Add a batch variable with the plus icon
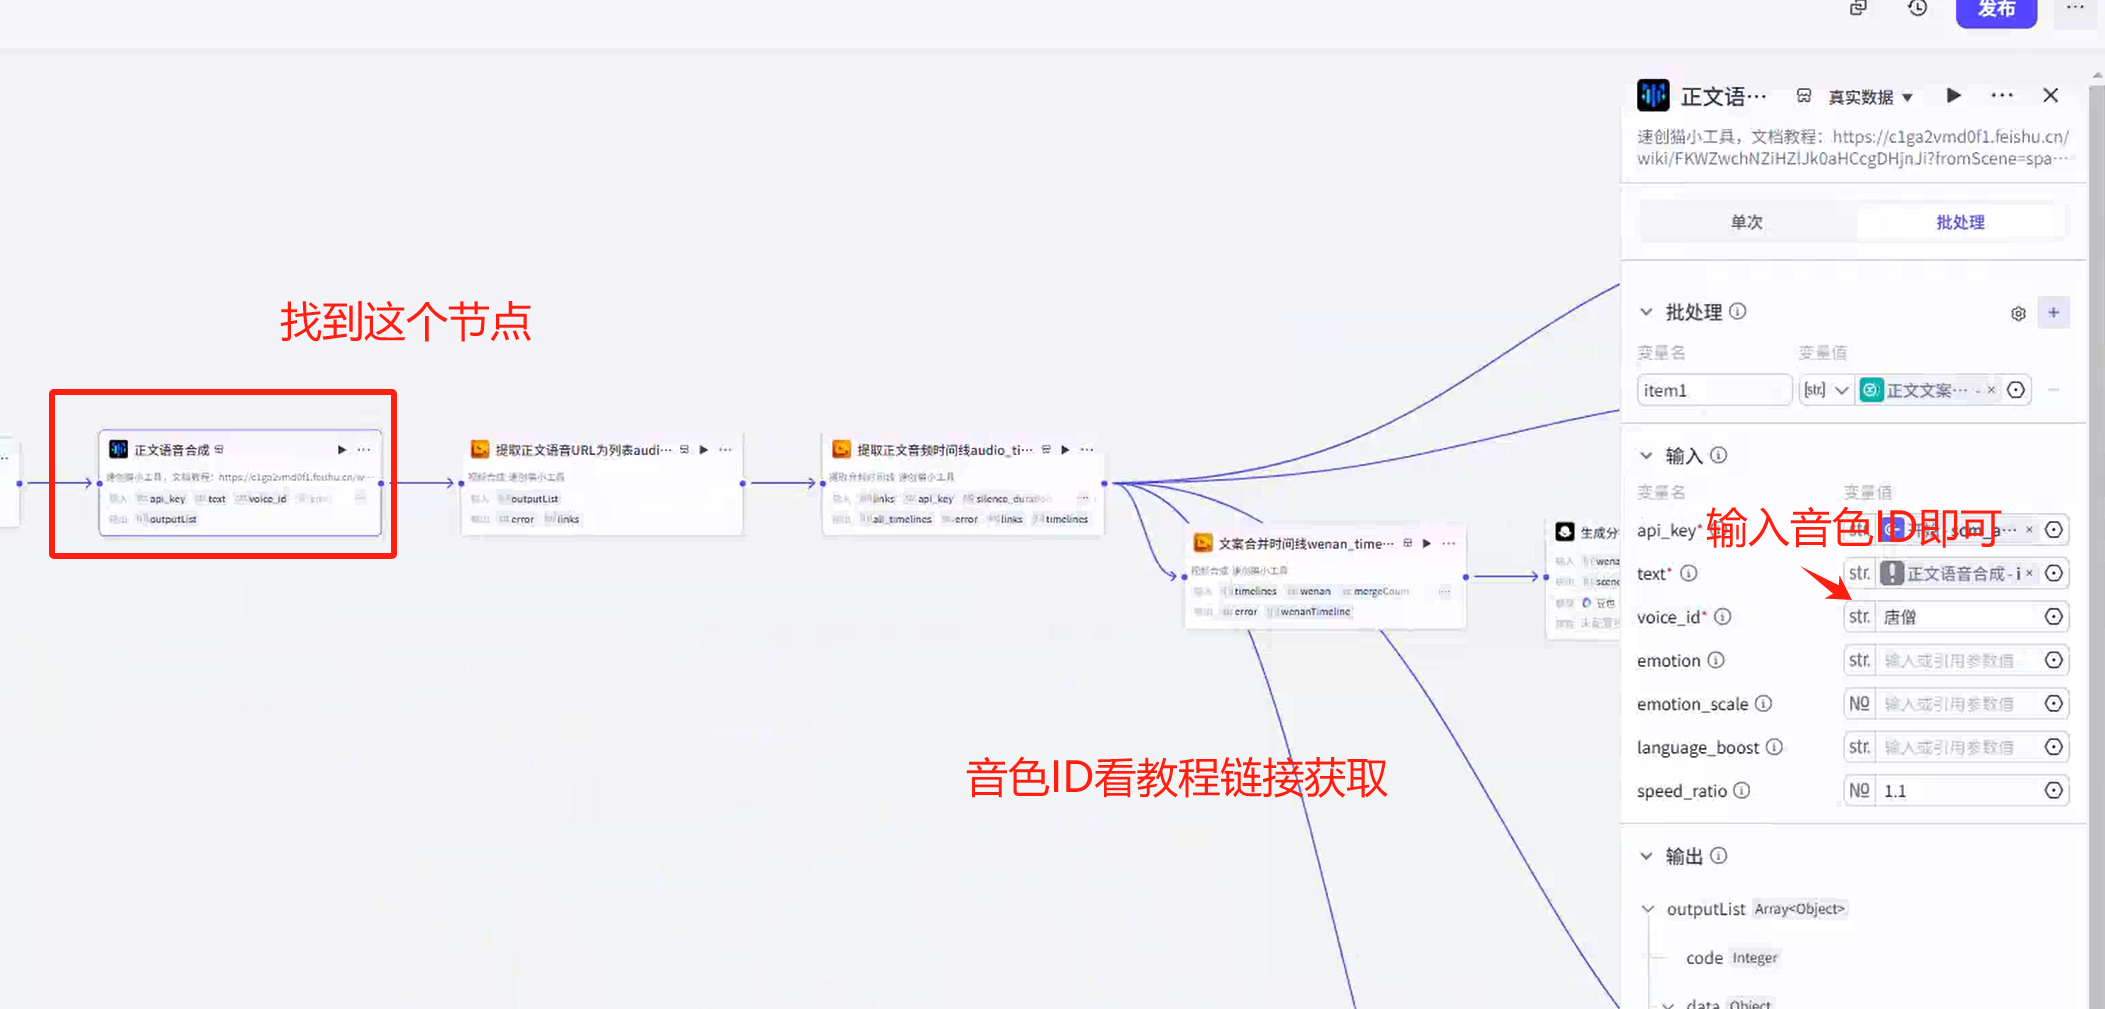2105x1009 pixels. [x=2053, y=312]
